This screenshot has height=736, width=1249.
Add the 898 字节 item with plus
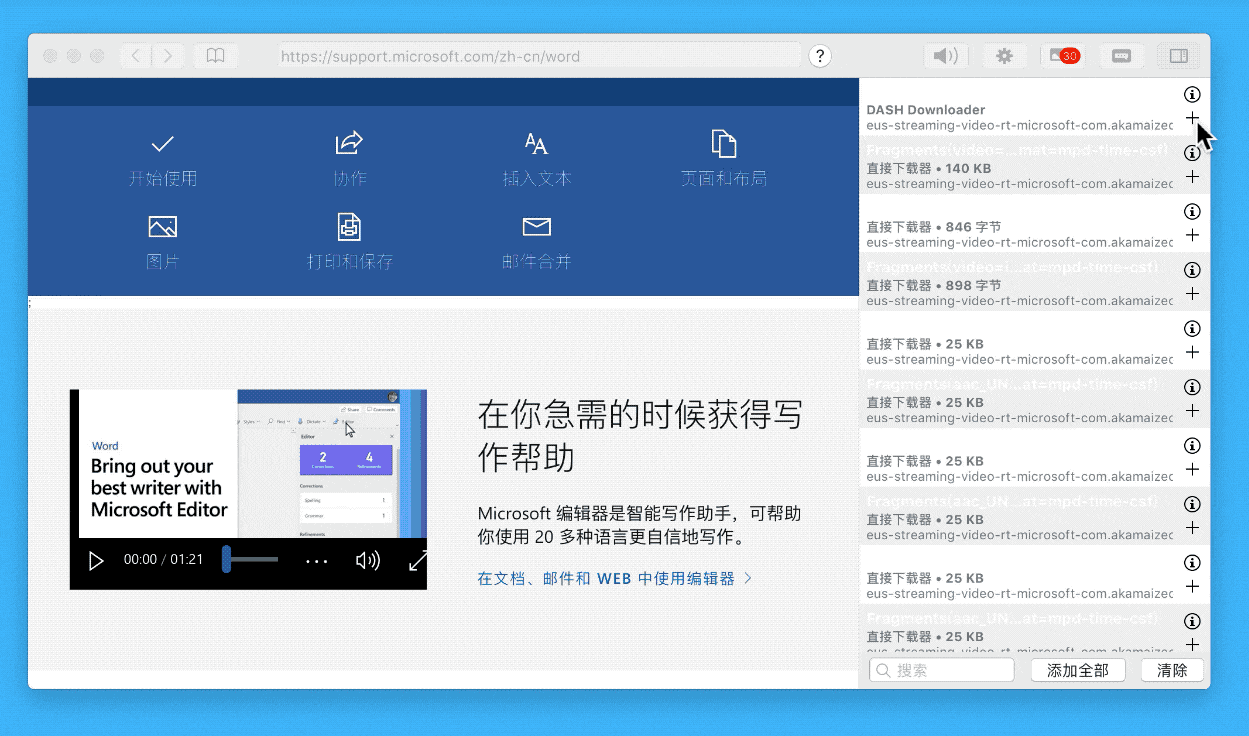click(x=1192, y=294)
